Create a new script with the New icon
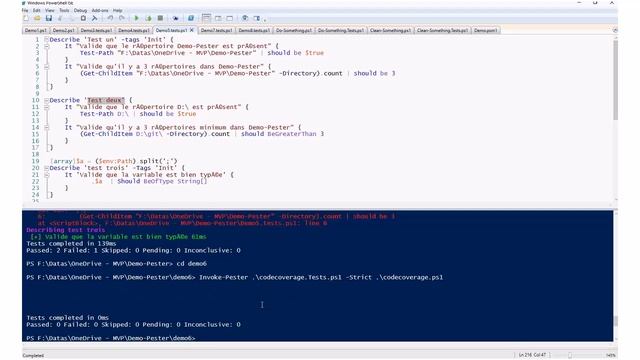This screenshot has width=640, height=360. (26, 18)
